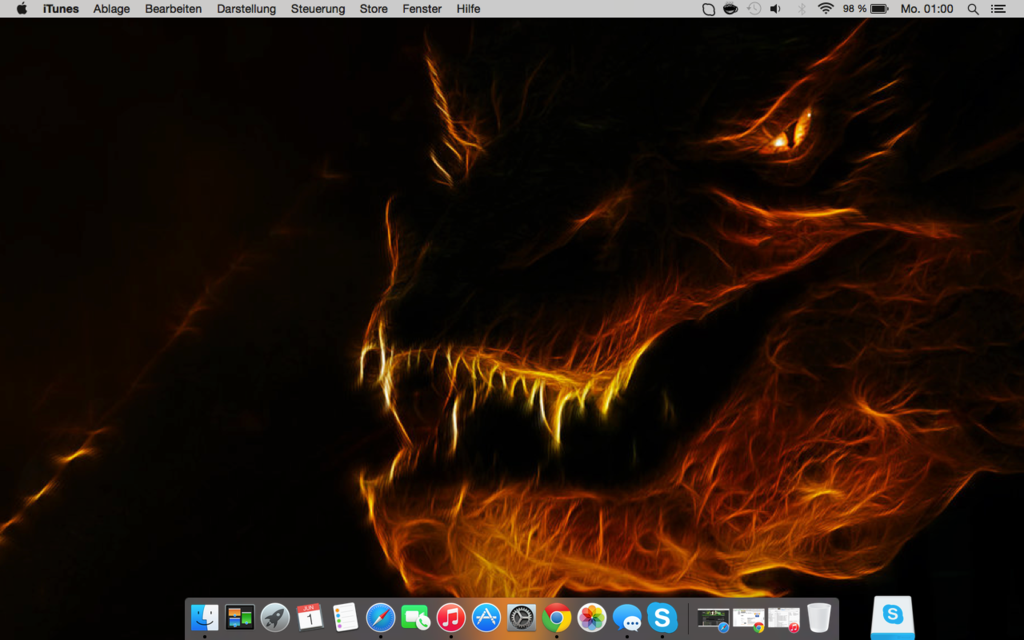Open Reminders from the dock
The height and width of the screenshot is (640, 1024).
click(x=345, y=617)
